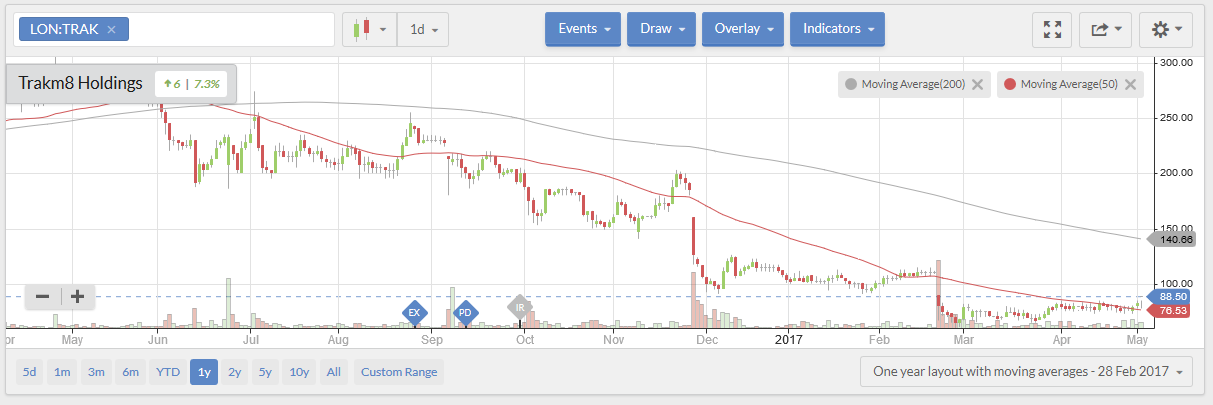Viewport: 1213px width, 405px height.
Task: Click the grey Moving Average(200) color dot
Action: click(x=852, y=85)
